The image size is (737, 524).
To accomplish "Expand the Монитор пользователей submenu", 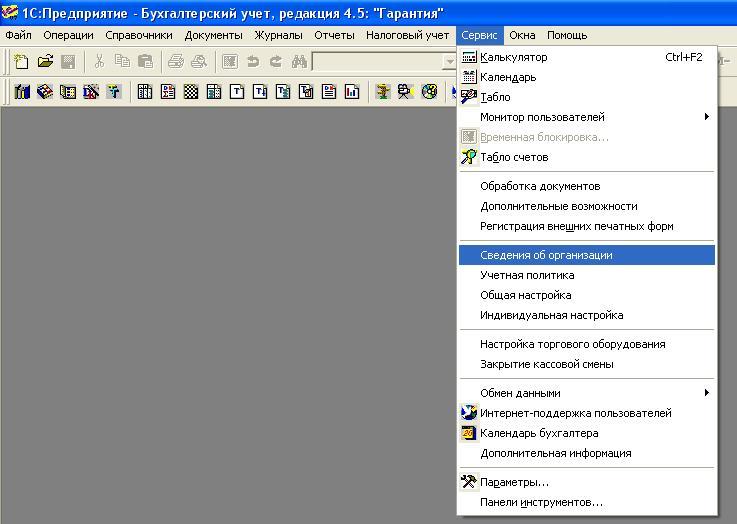I will pos(587,117).
